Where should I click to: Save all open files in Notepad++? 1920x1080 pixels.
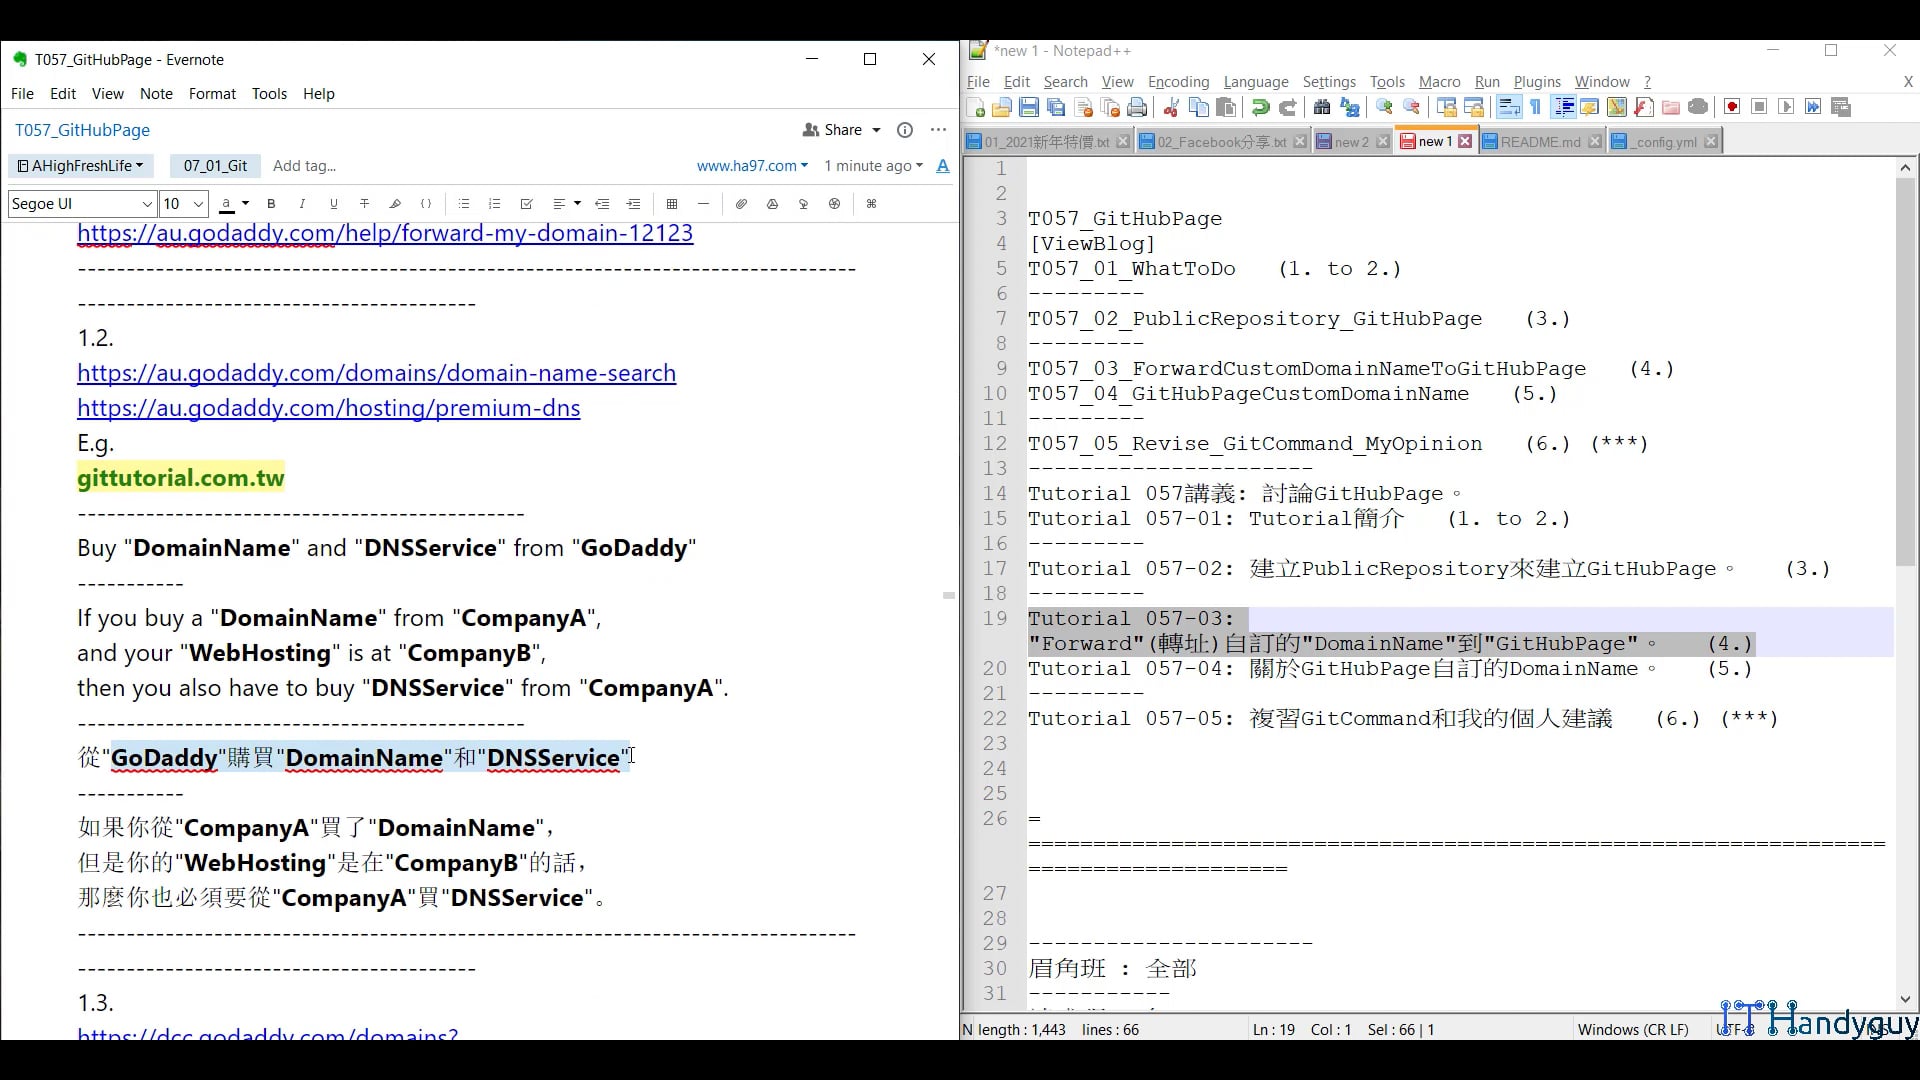[1056, 107]
